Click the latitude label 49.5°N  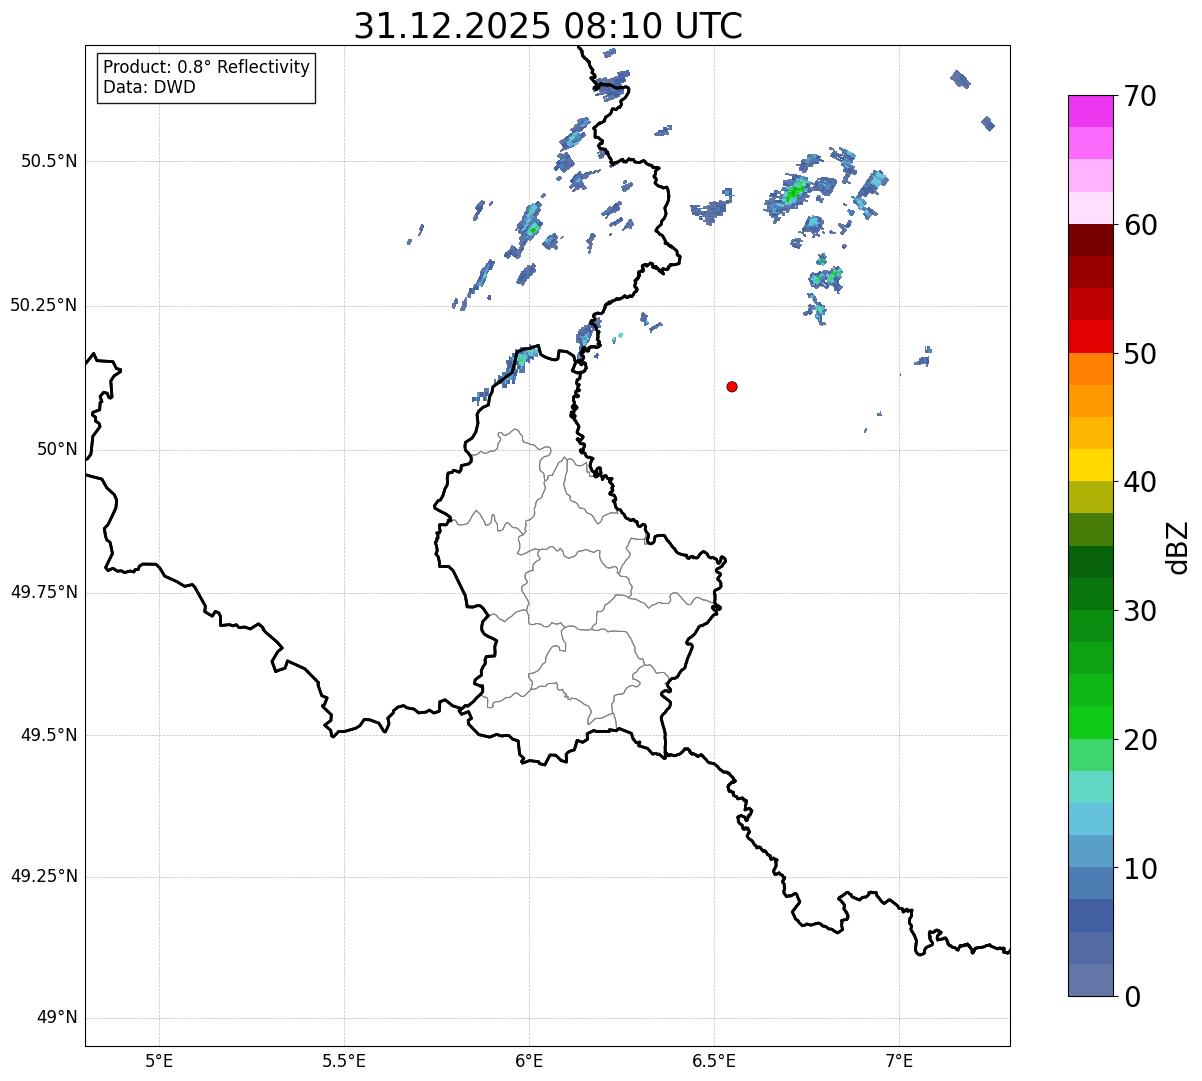[x=49, y=735]
